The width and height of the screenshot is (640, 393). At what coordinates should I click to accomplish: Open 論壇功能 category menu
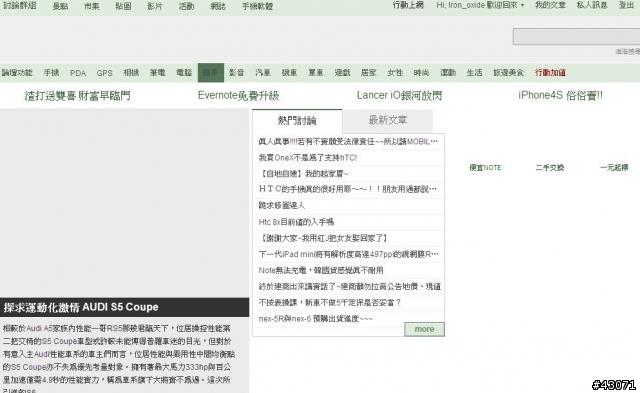pos(17,73)
